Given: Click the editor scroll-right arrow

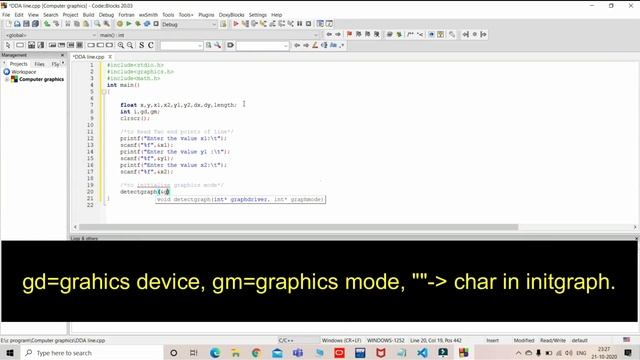Looking at the screenshot, I should 635,227.
